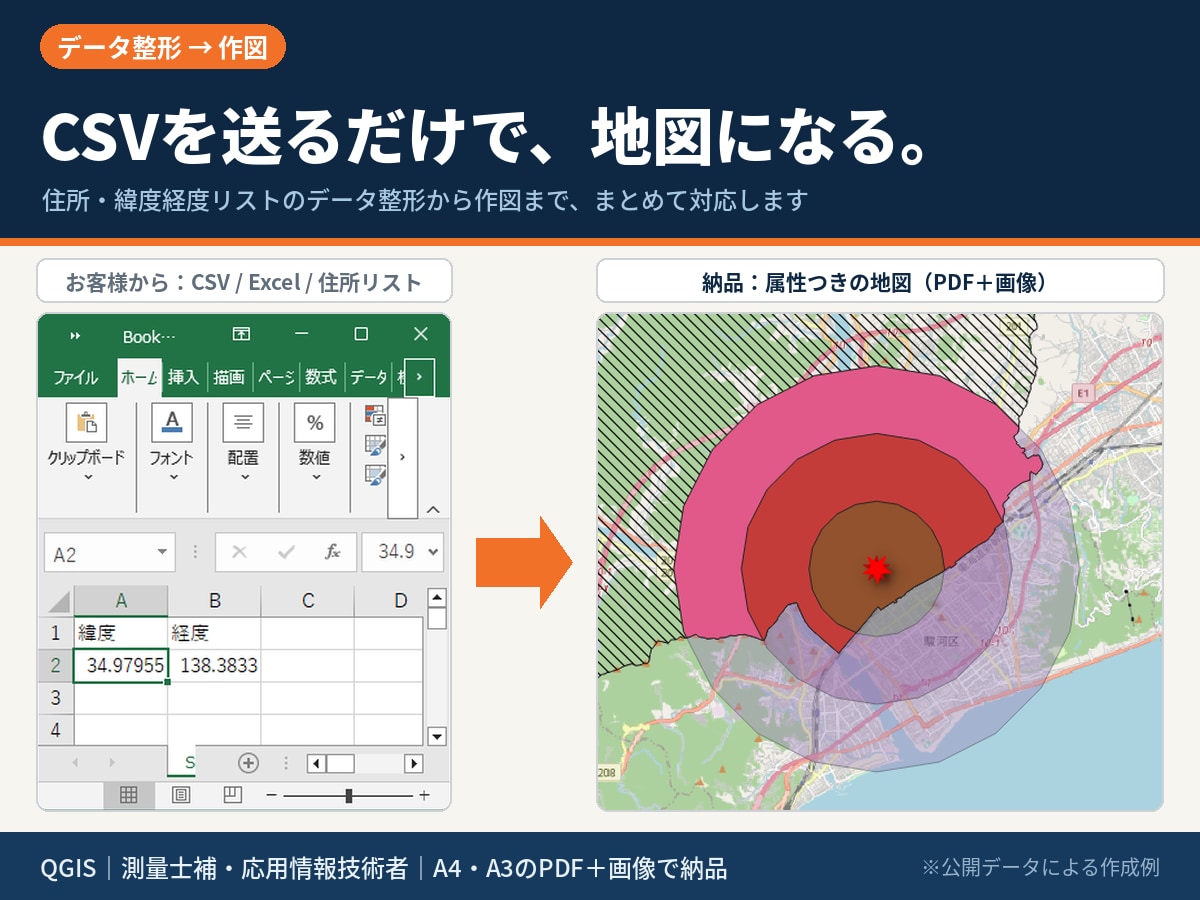Screen dimensions: 1200x900
Task: Click the Conditional Formatting icon
Action: (x=376, y=415)
